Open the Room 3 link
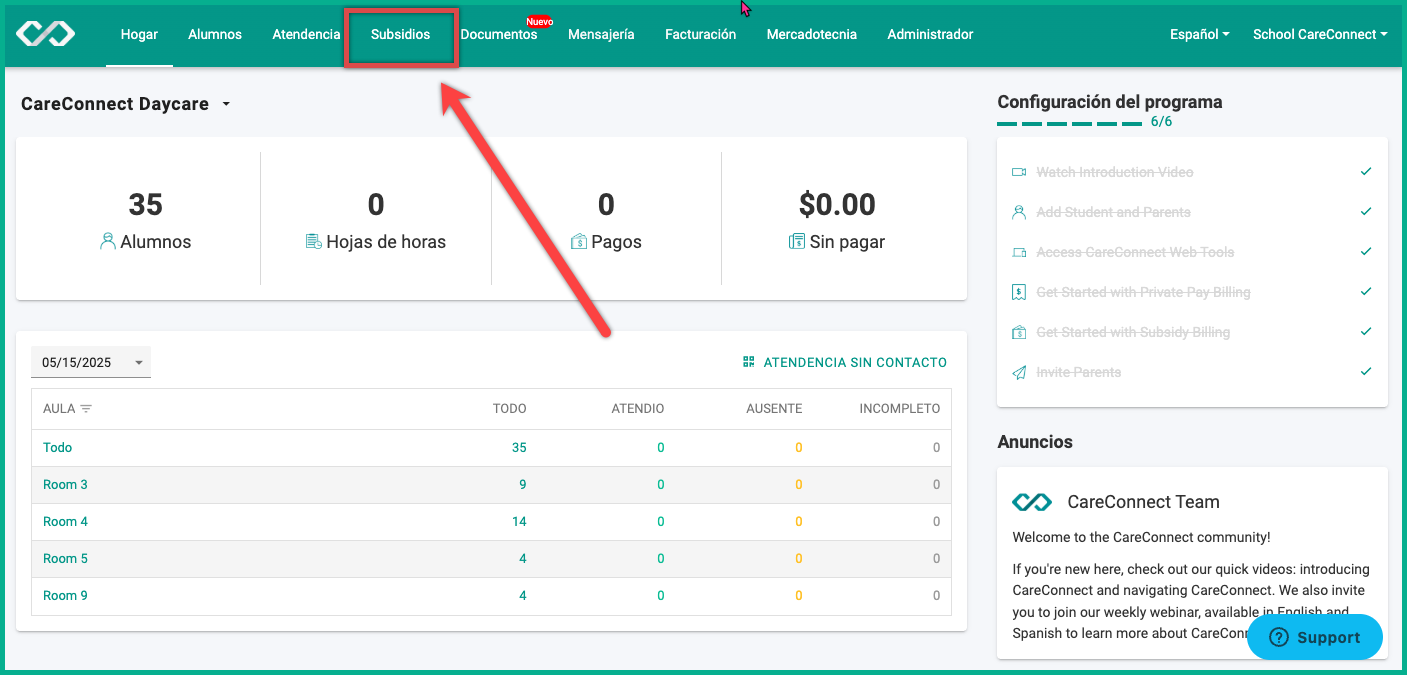The width and height of the screenshot is (1407, 675). [x=65, y=484]
